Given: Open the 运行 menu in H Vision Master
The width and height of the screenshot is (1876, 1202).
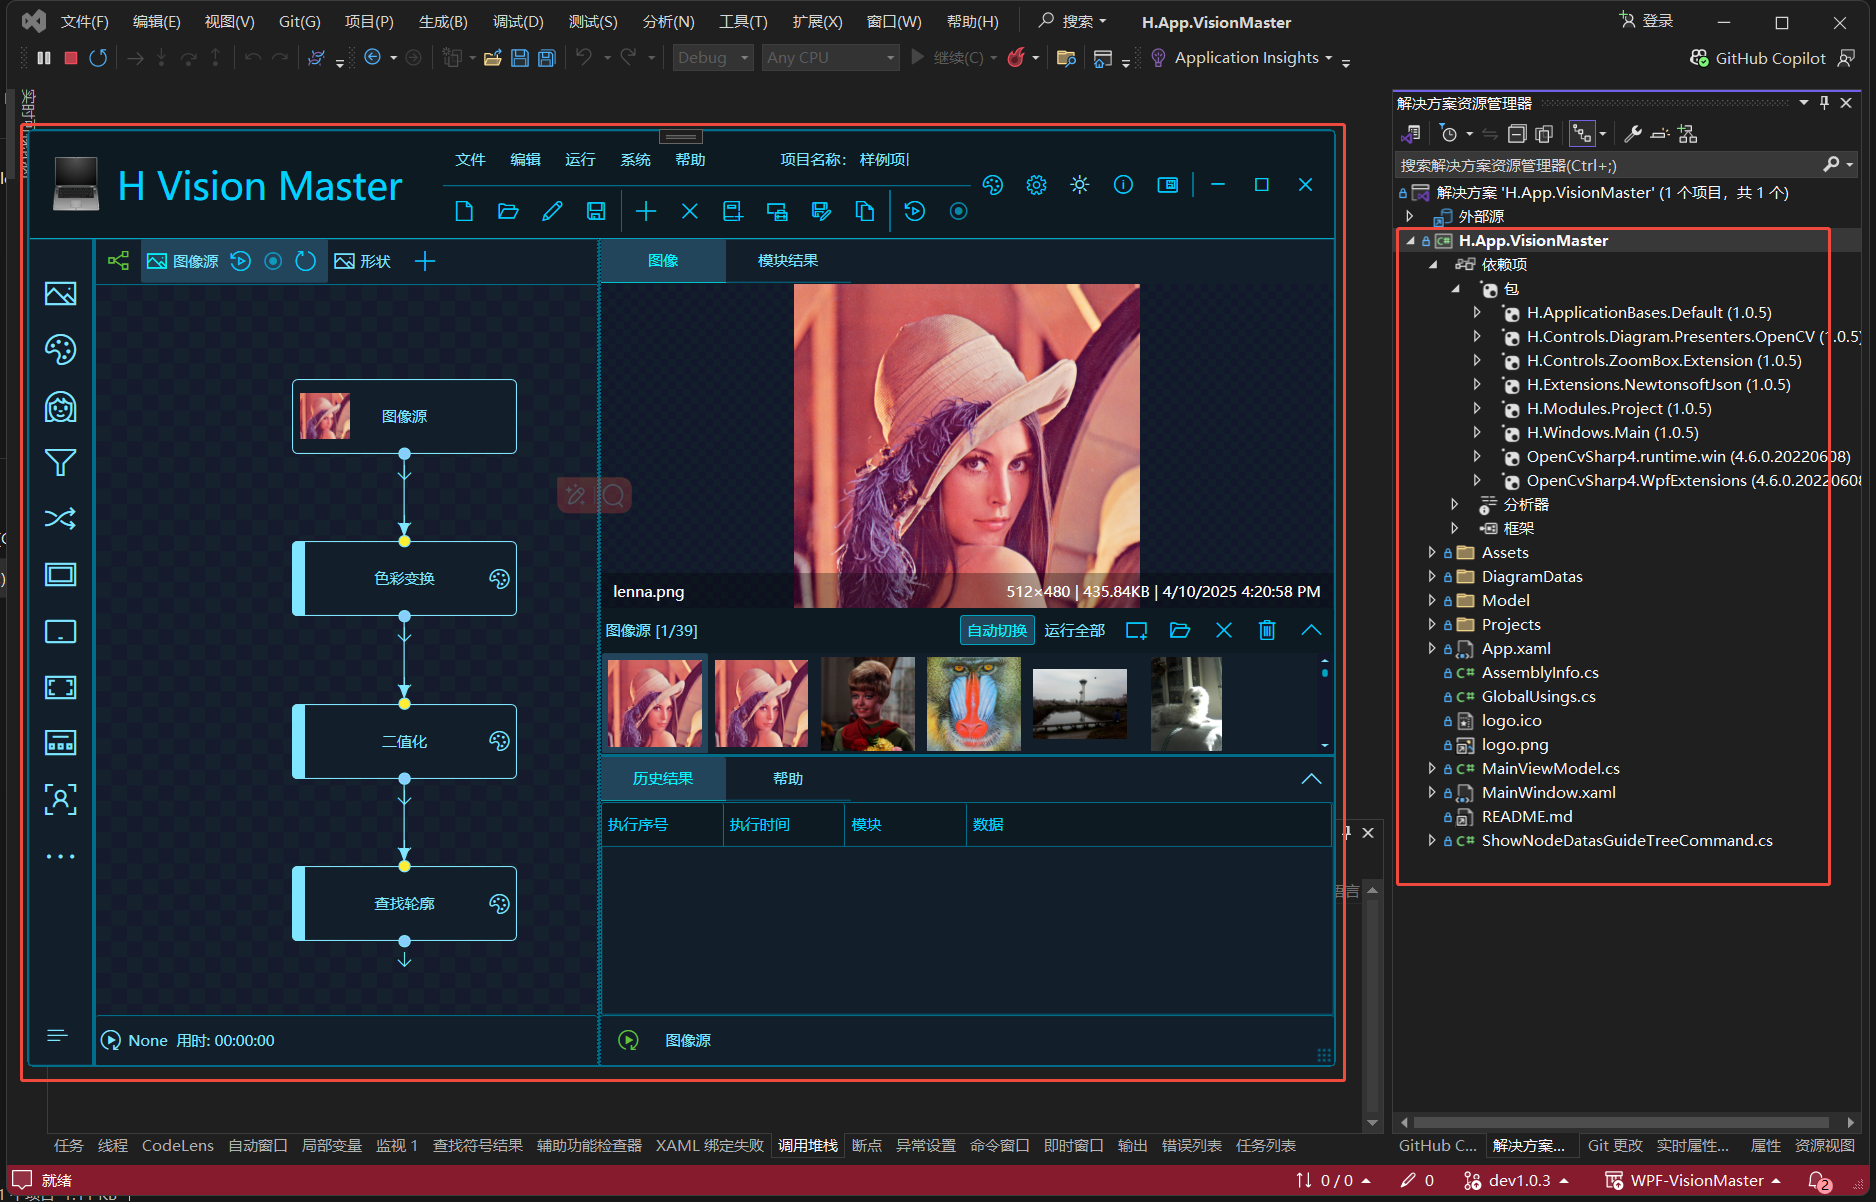Looking at the screenshot, I should [x=580, y=160].
